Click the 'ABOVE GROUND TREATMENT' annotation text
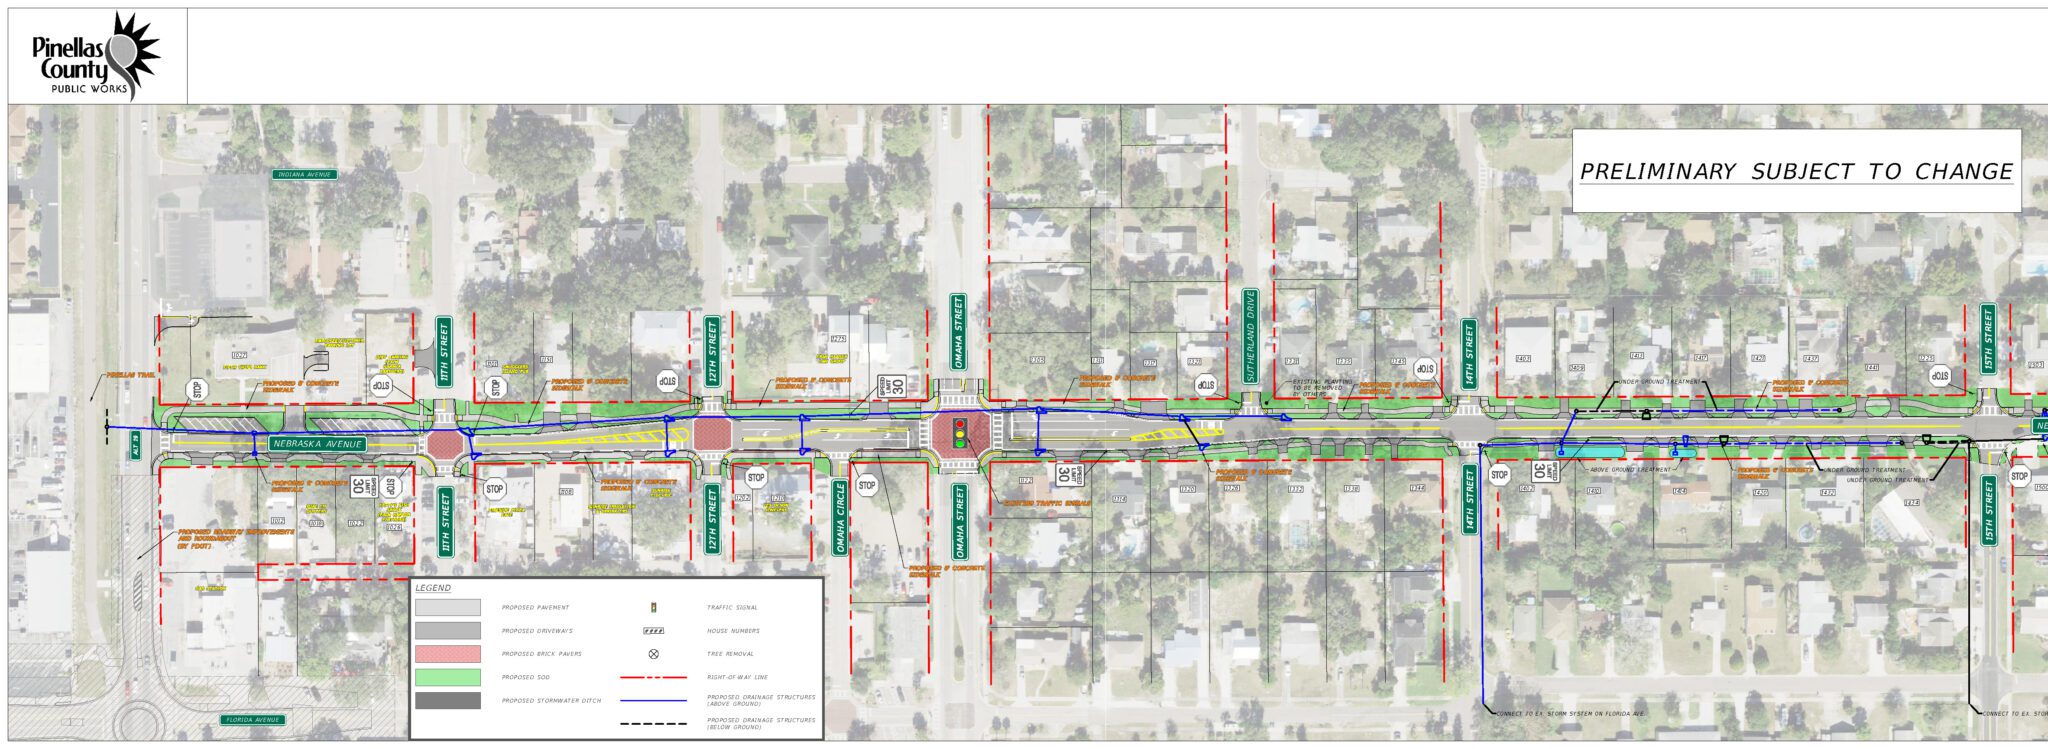This screenshot has height=749, width=2048. pos(1629,470)
